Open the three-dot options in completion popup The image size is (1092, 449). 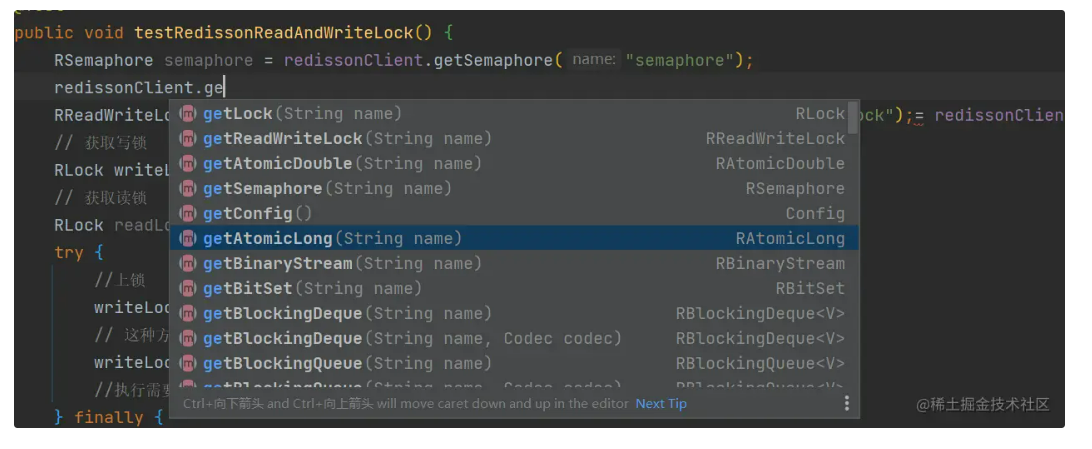(846, 403)
